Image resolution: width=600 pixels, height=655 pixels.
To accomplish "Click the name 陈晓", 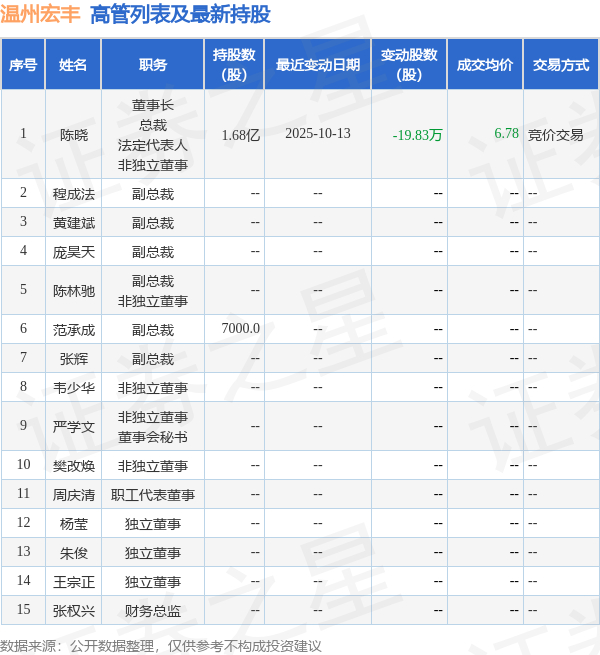I will click(74, 135).
